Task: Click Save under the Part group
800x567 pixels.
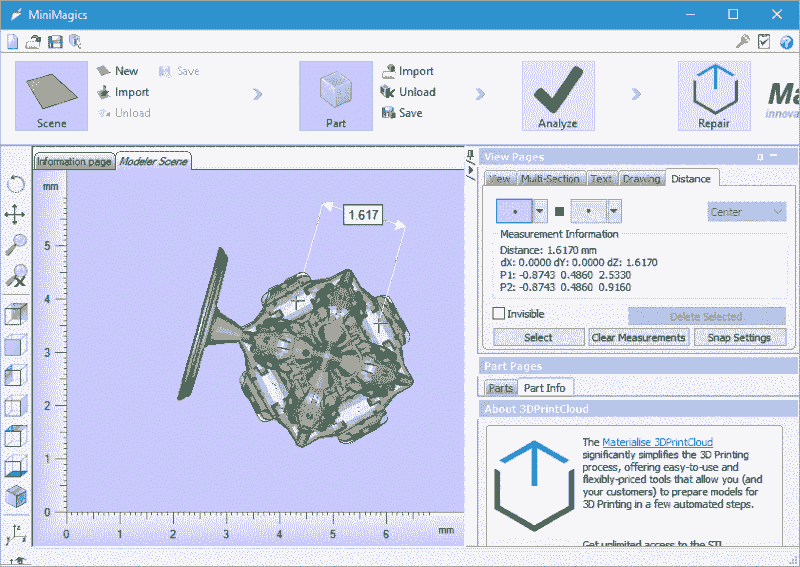Action: coord(402,113)
